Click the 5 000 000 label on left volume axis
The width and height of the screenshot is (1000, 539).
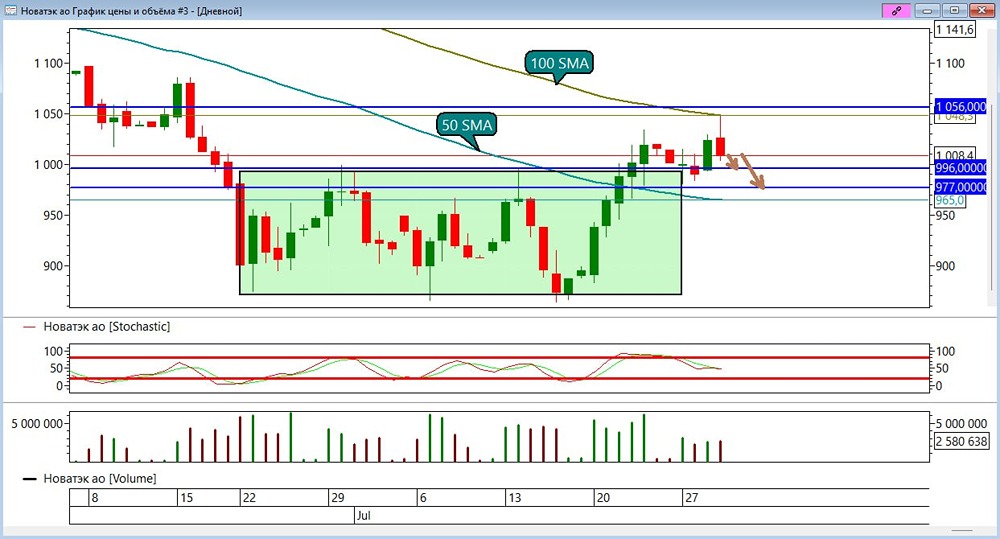pyautogui.click(x=37, y=424)
